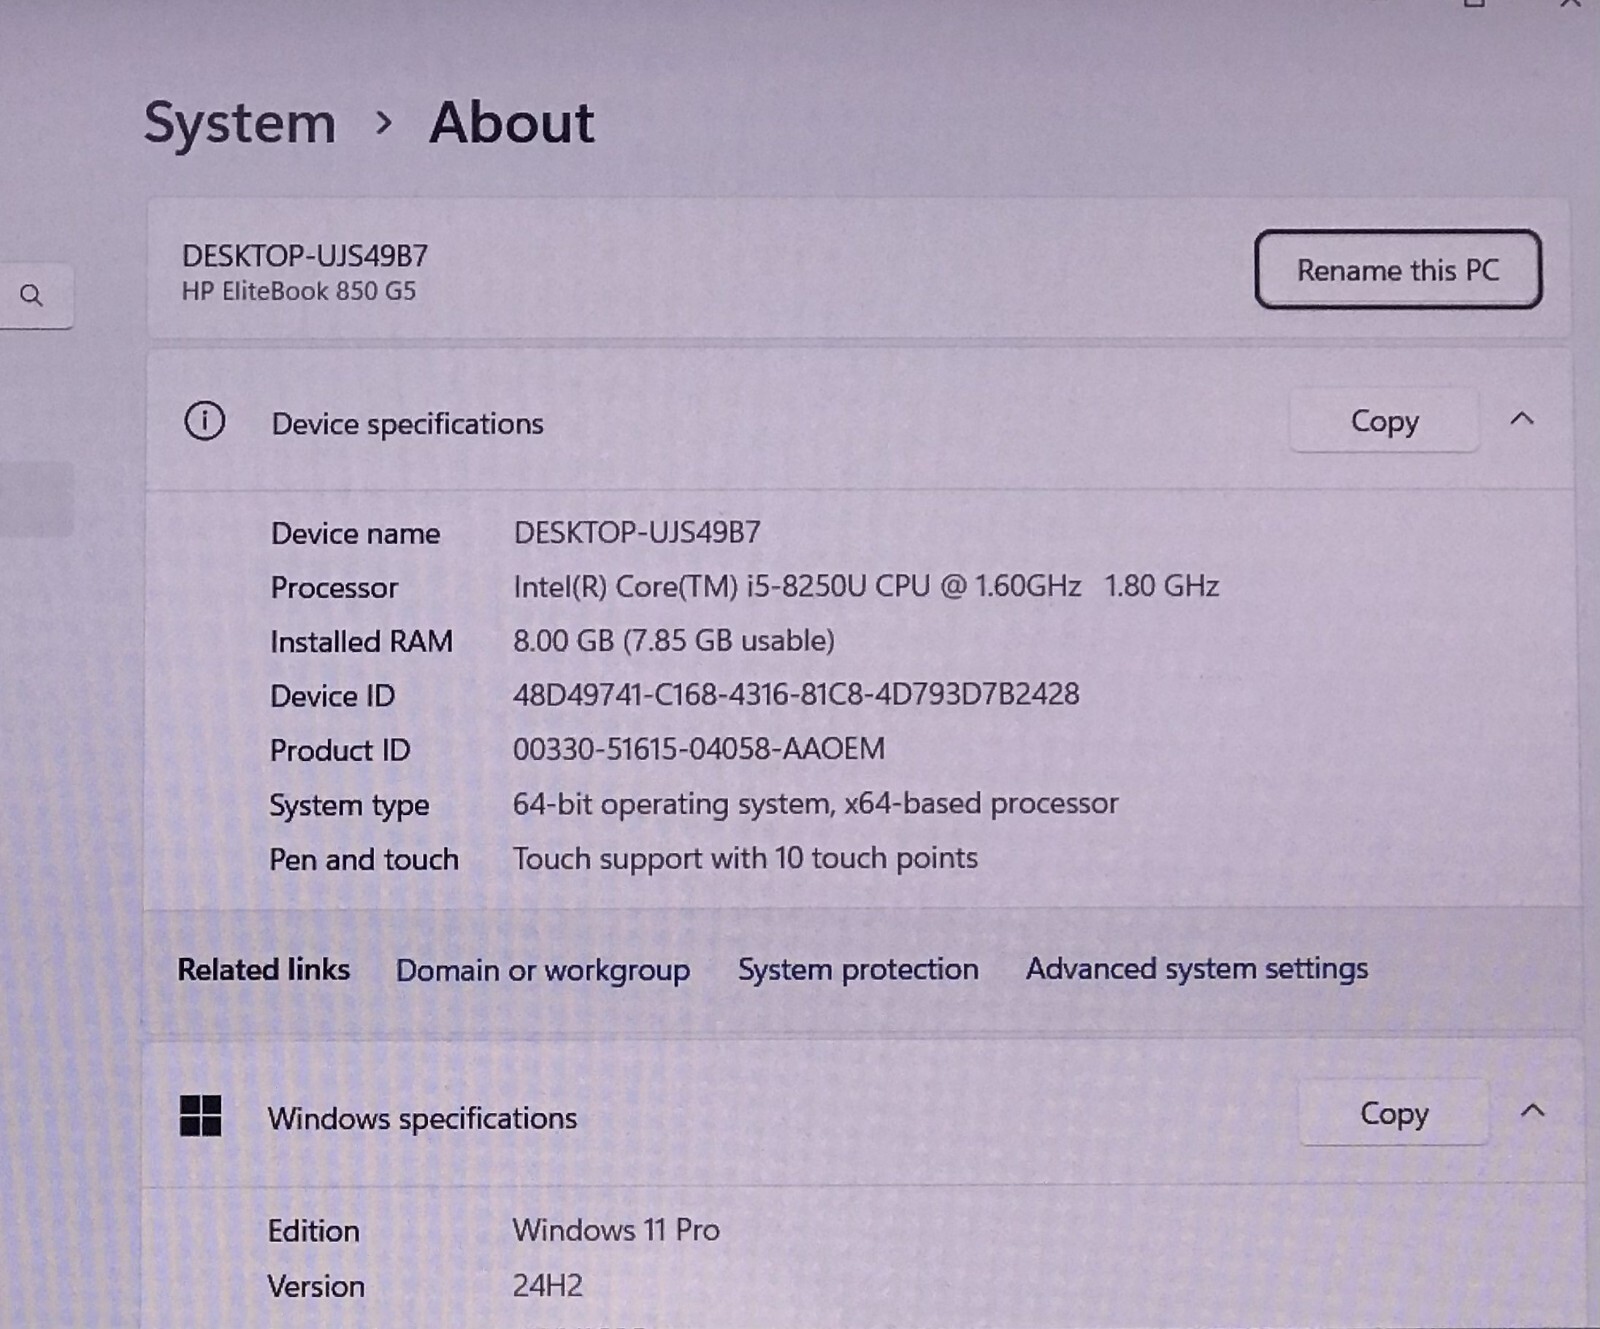The width and height of the screenshot is (1600, 1329).
Task: Click DESKTOP-UJS49B7 name in top PC card
Action: tap(305, 256)
